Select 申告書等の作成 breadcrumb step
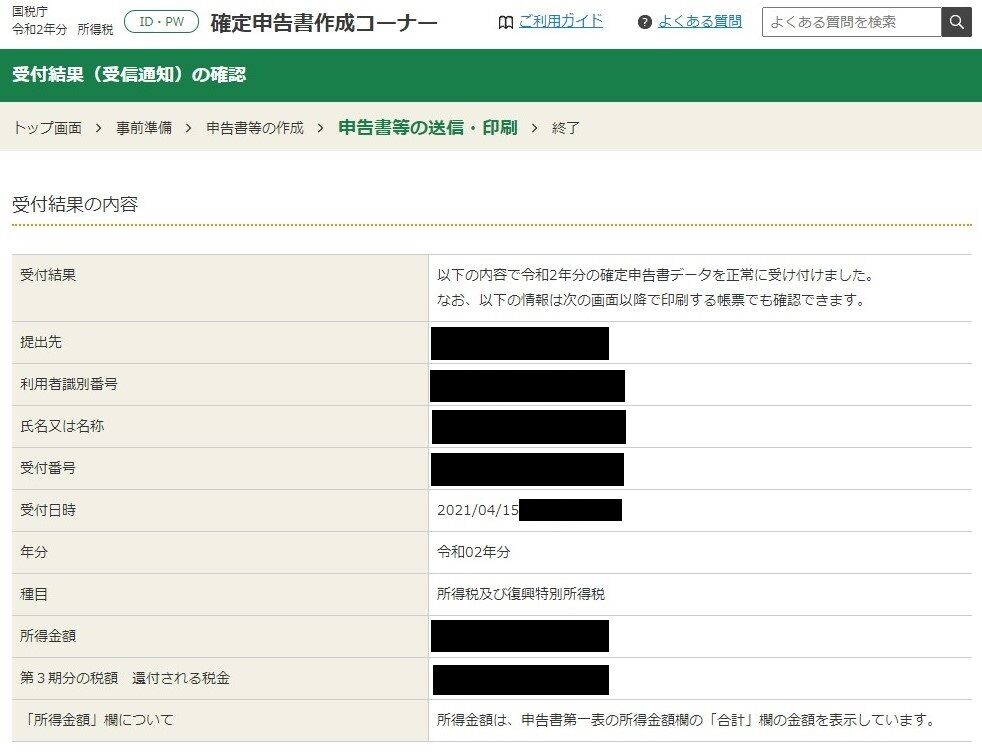This screenshot has width=982, height=752. pos(255,128)
